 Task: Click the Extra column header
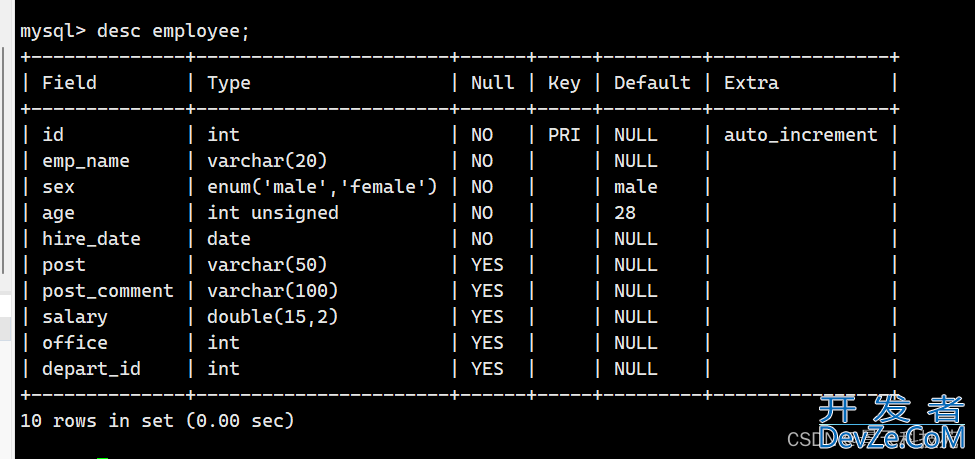pos(751,83)
